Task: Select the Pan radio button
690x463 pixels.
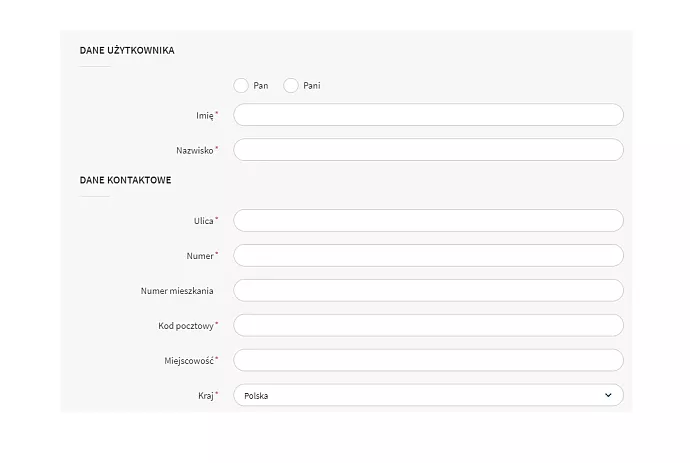Action: pyautogui.click(x=241, y=86)
